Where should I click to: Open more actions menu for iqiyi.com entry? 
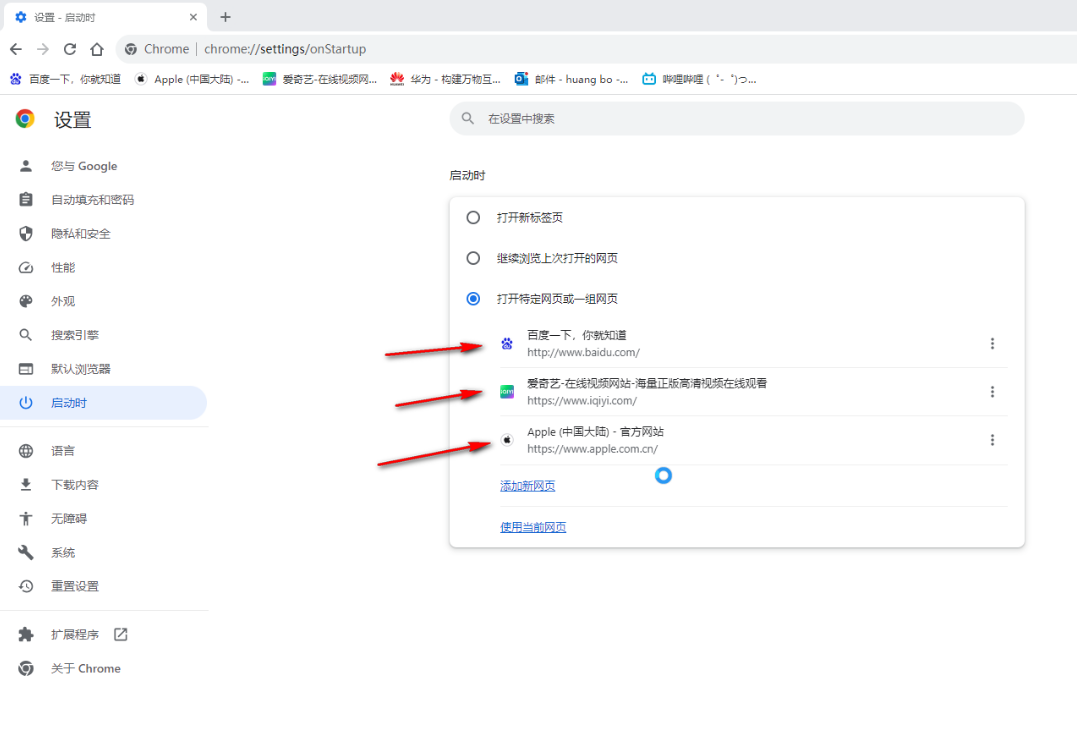click(x=992, y=391)
